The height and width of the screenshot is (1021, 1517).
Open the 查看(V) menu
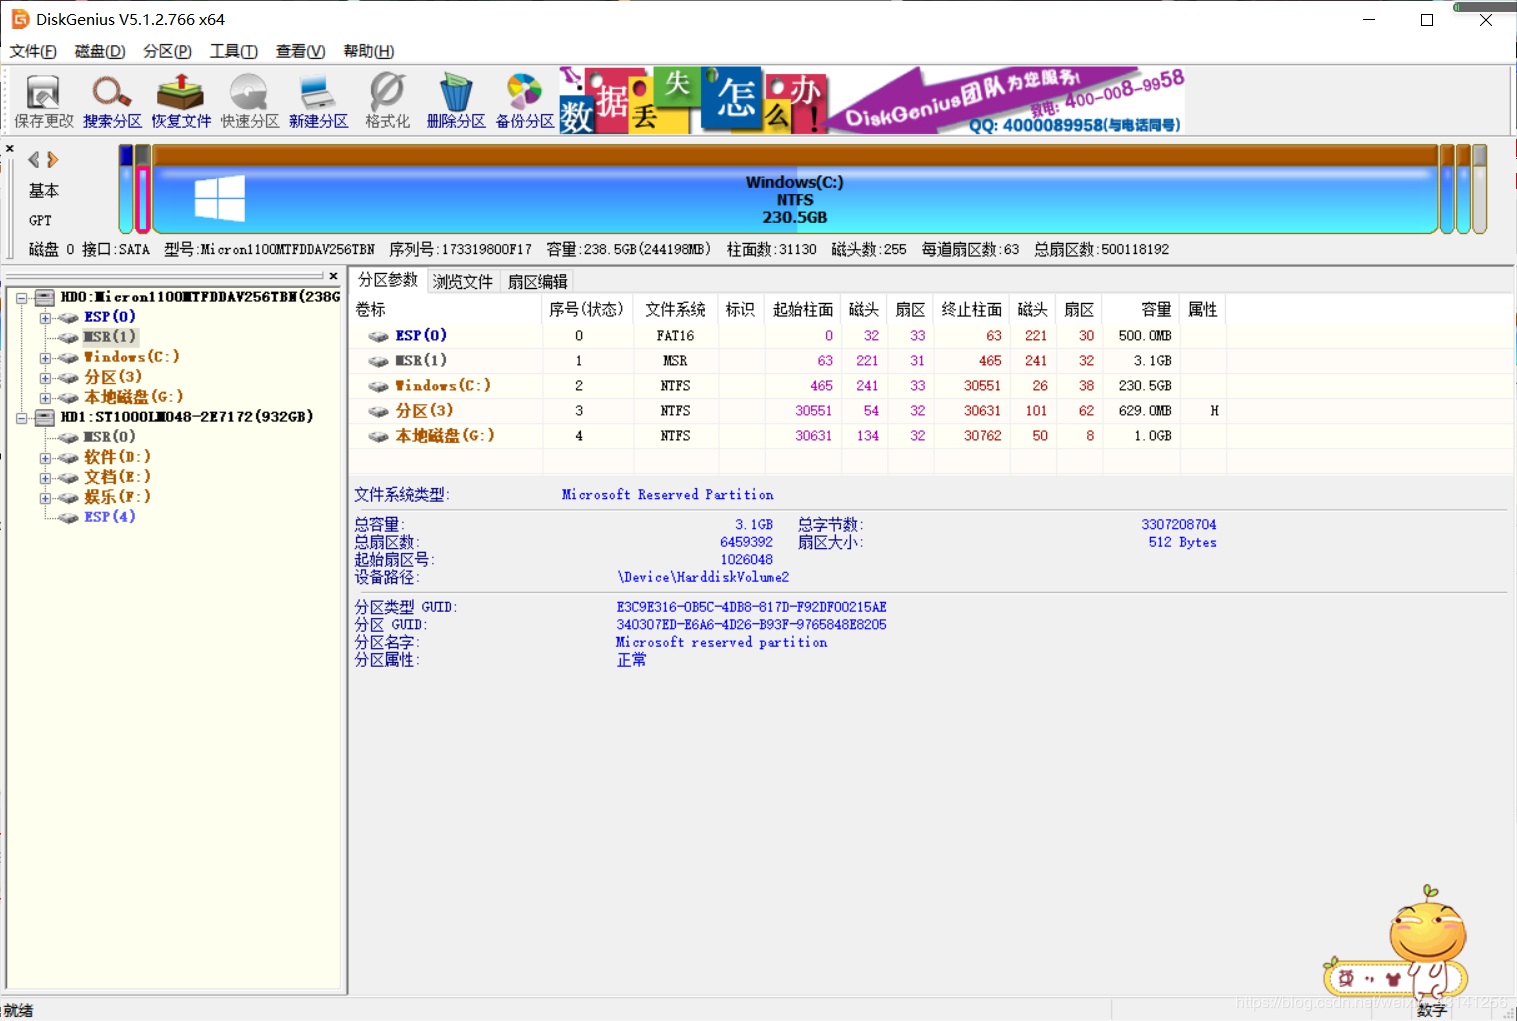click(300, 51)
